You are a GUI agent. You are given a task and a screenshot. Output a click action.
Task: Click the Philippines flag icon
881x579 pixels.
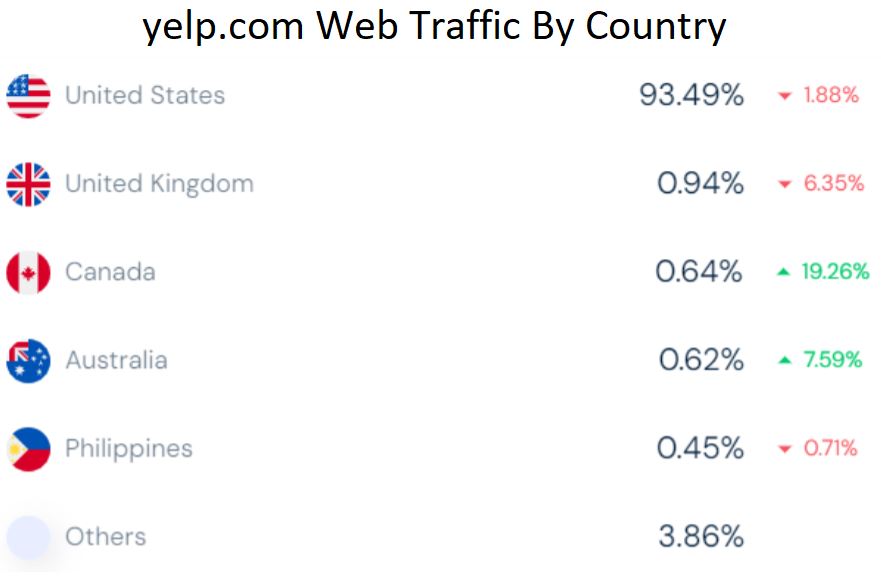pos(28,449)
